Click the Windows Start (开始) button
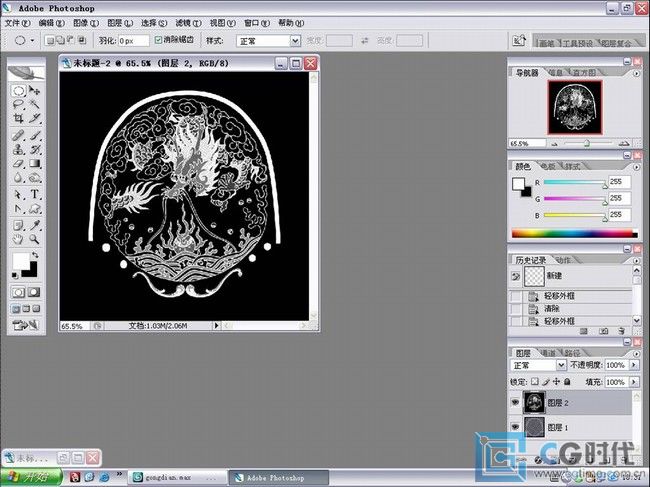 tap(31, 477)
